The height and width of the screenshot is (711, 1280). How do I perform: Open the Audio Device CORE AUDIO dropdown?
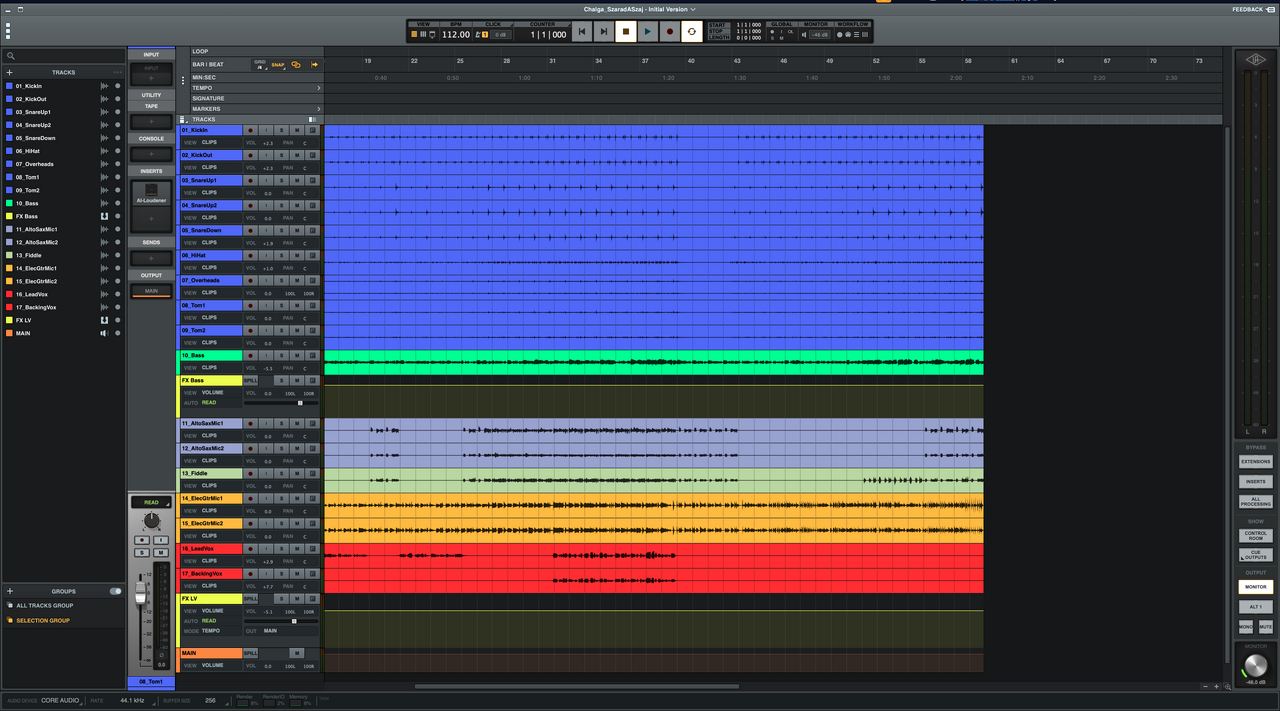pos(60,700)
